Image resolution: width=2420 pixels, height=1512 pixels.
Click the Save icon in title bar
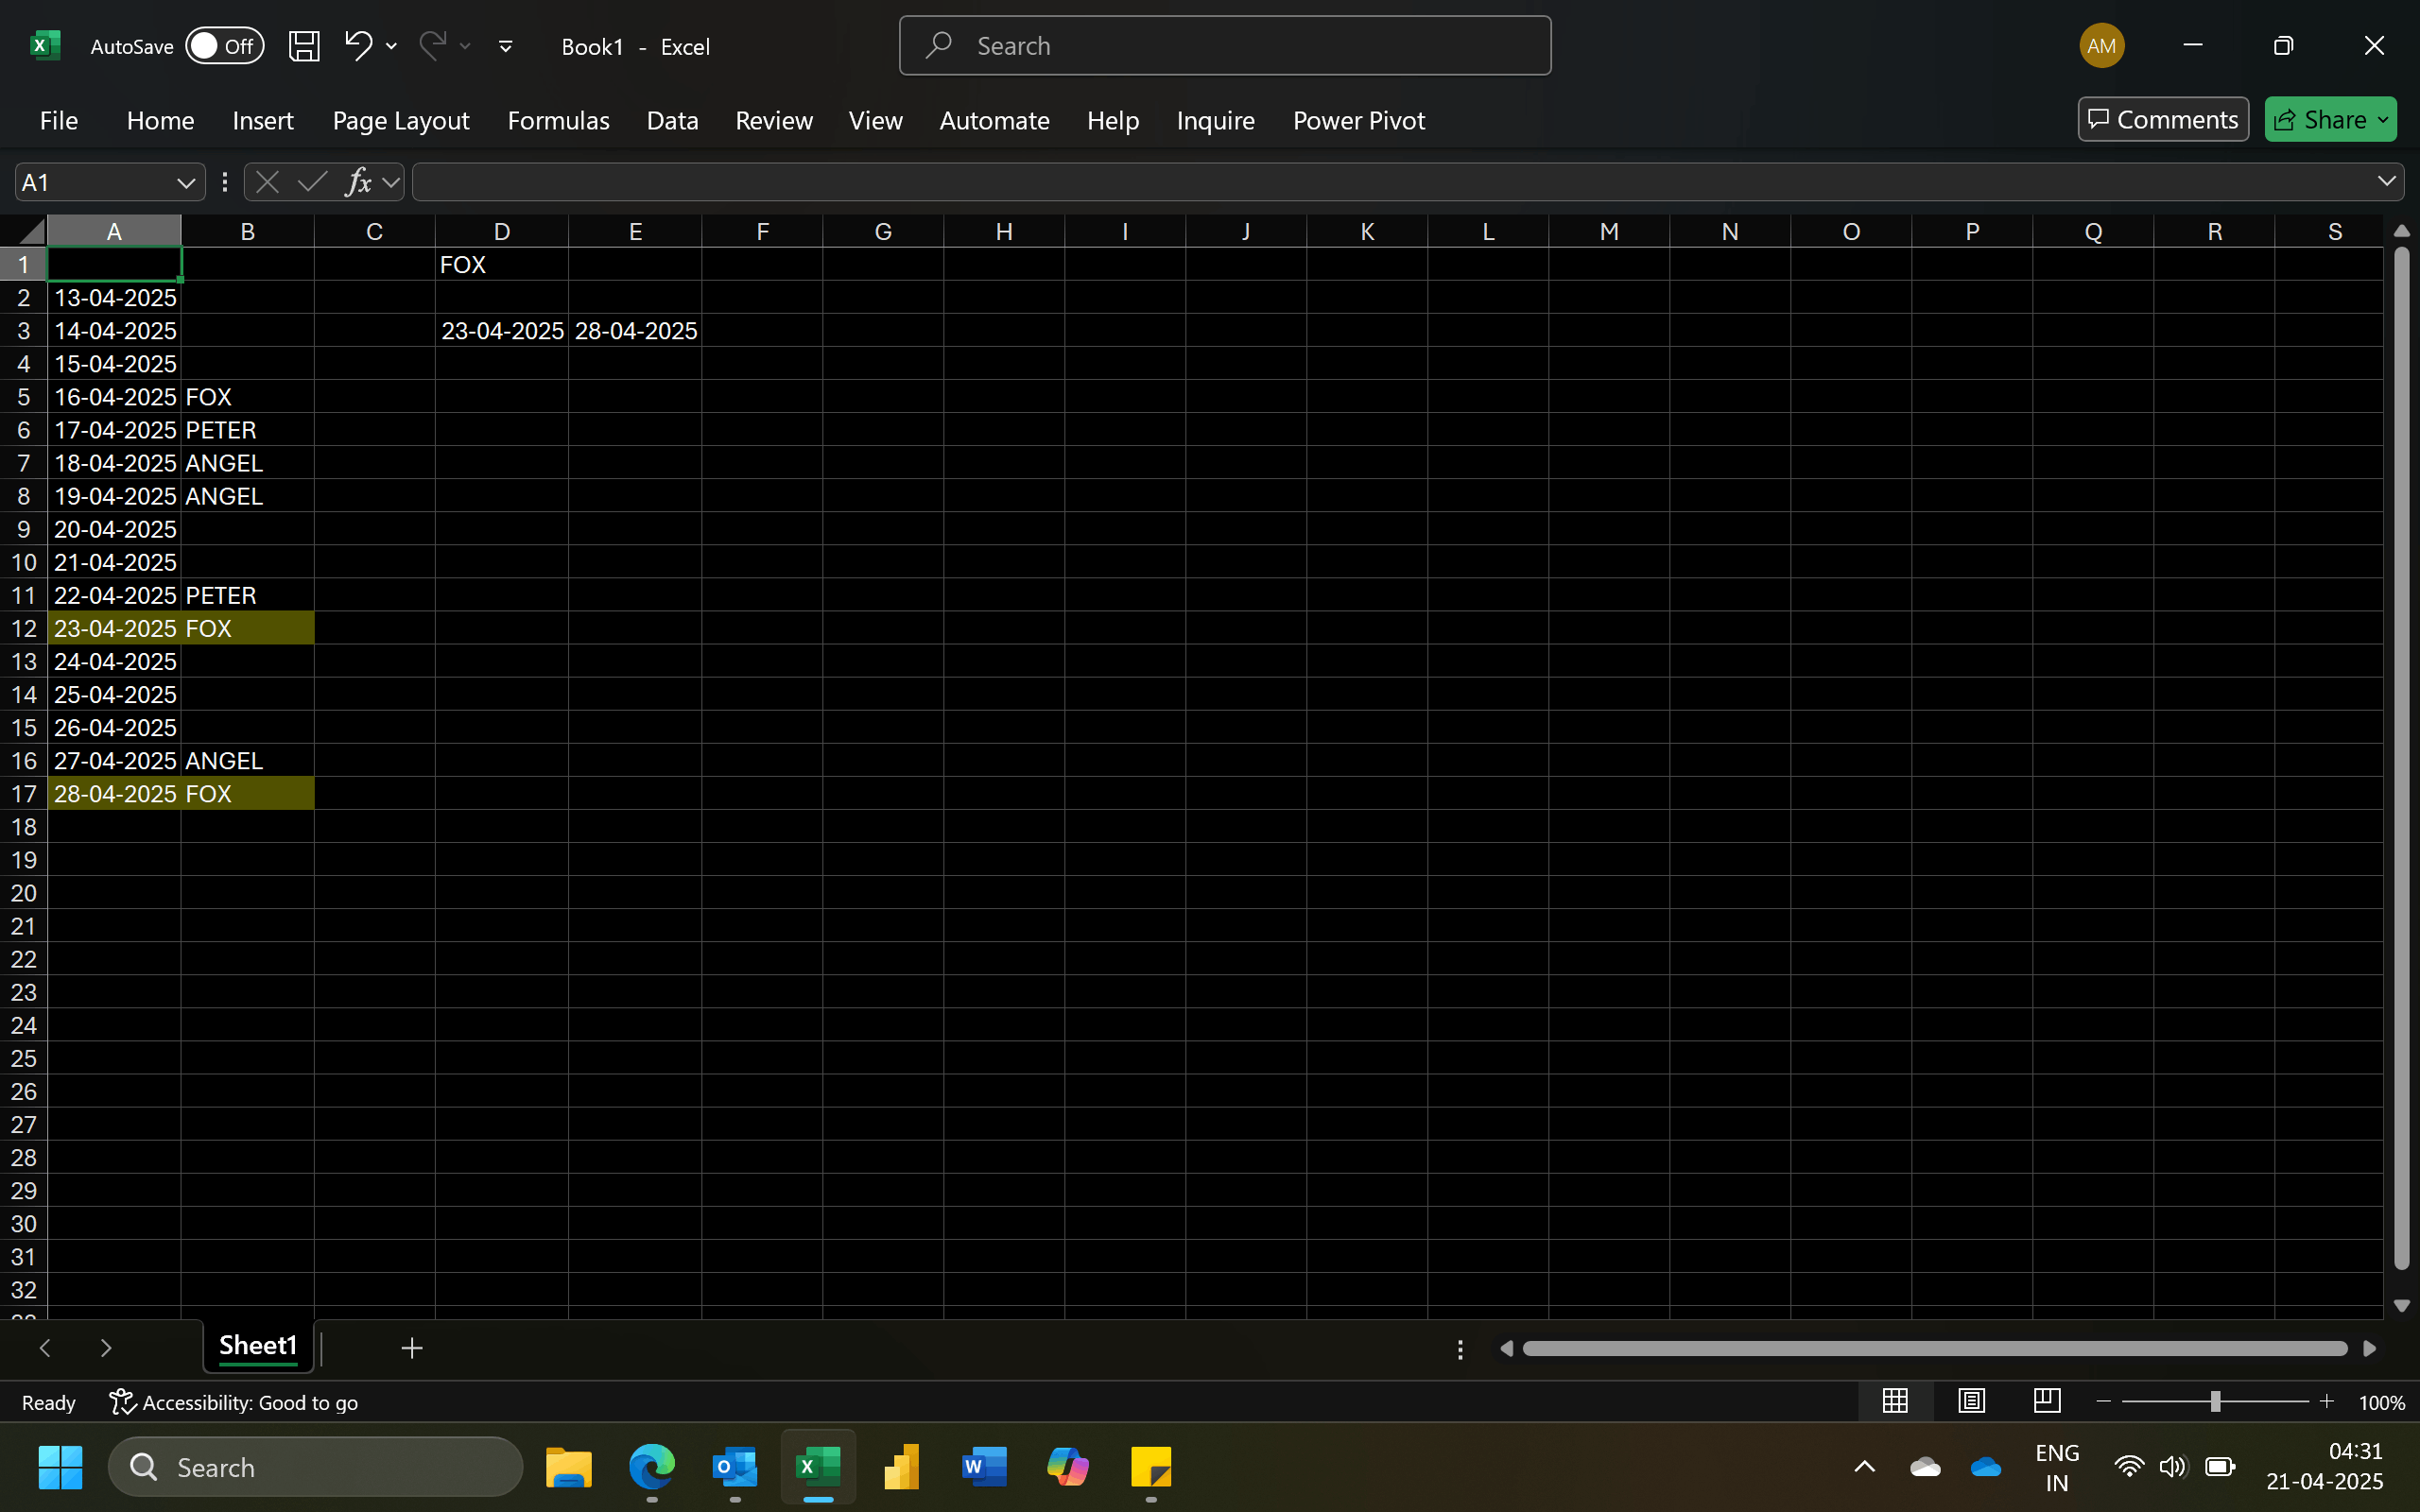pos(304,46)
